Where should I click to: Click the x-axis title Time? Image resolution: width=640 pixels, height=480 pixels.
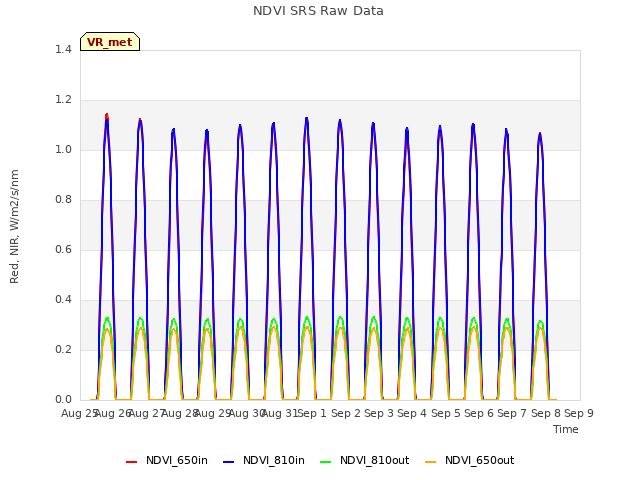click(x=566, y=429)
